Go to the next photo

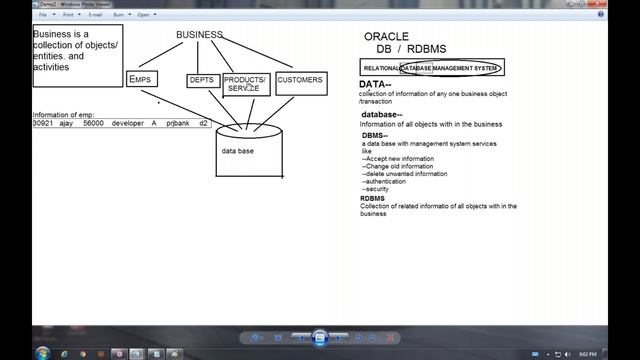(x=339, y=338)
